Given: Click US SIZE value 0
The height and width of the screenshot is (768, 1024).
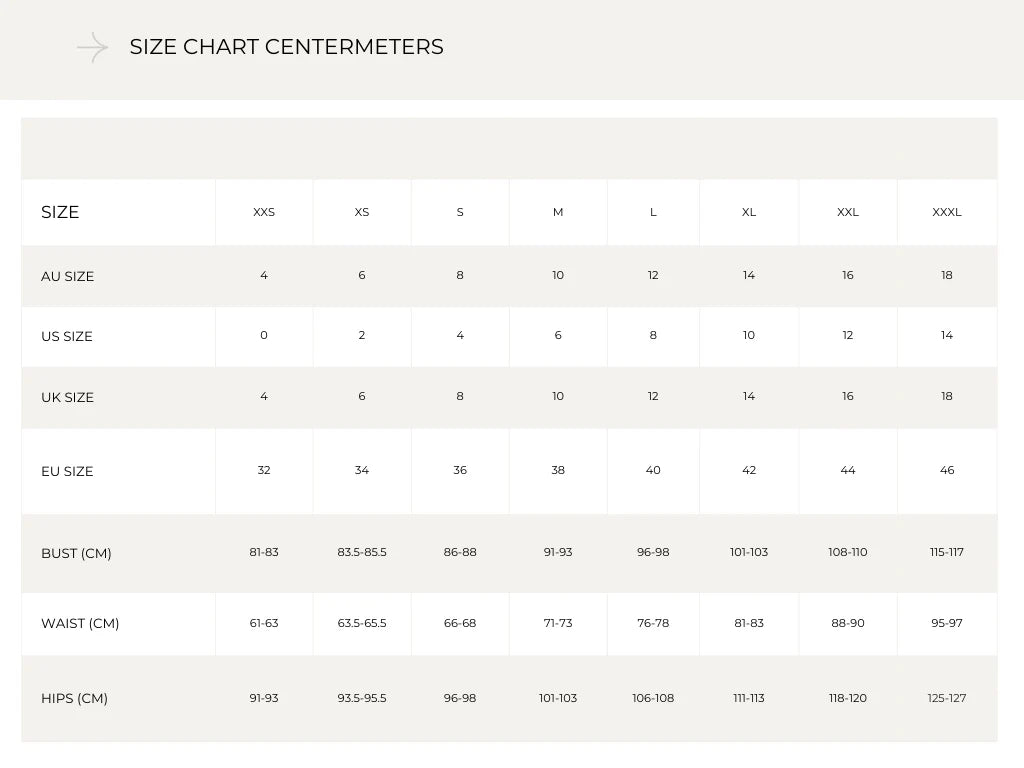Looking at the screenshot, I should (x=264, y=335).
